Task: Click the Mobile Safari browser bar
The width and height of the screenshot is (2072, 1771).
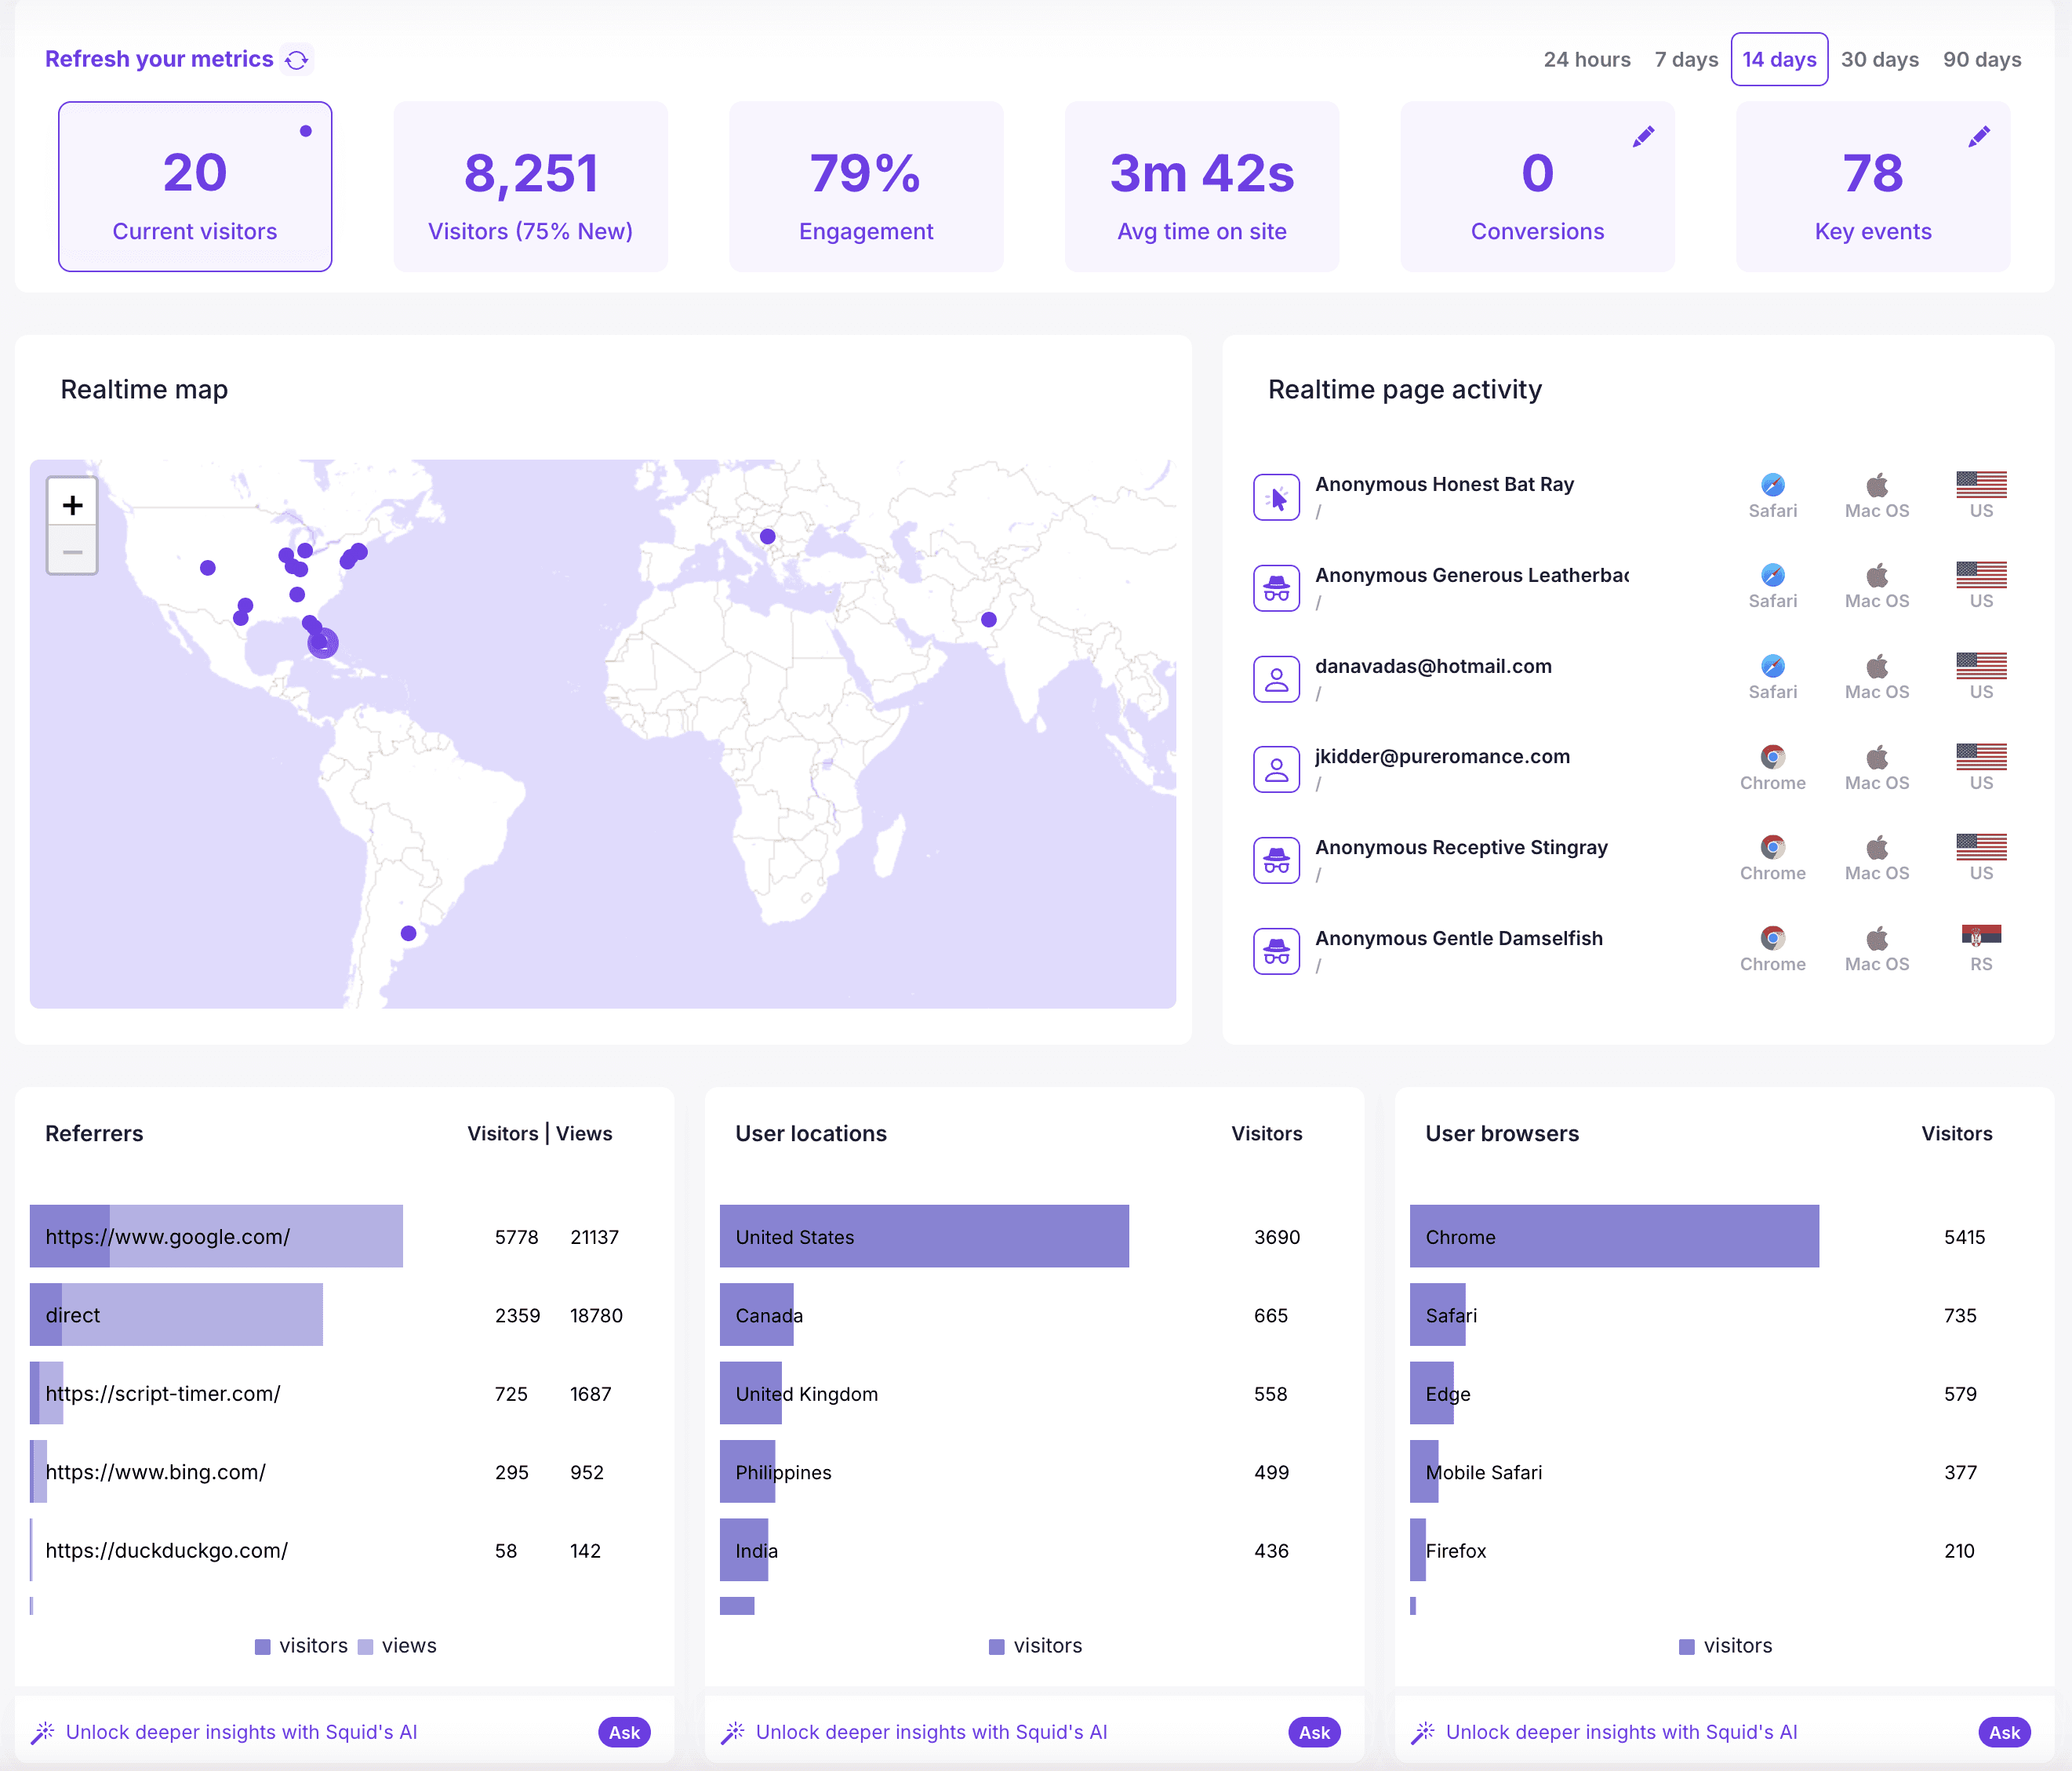Action: 1424,1471
